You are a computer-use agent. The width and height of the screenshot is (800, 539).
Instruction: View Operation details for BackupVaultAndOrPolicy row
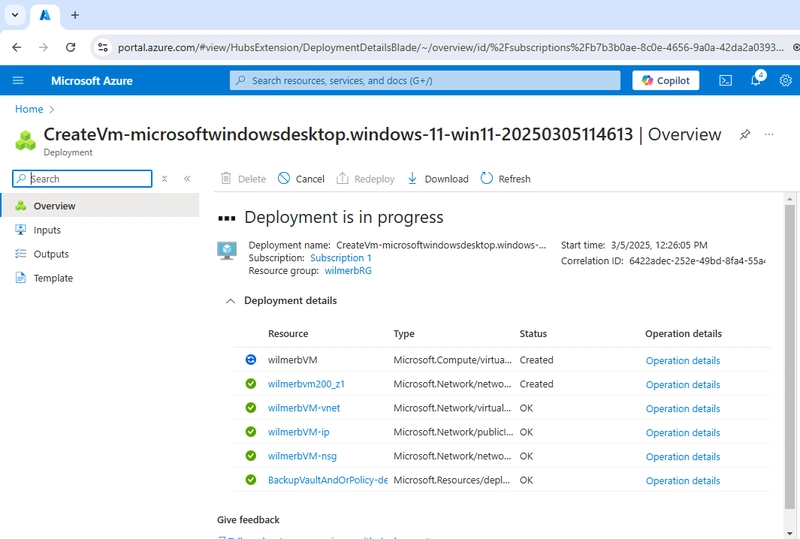click(x=683, y=480)
